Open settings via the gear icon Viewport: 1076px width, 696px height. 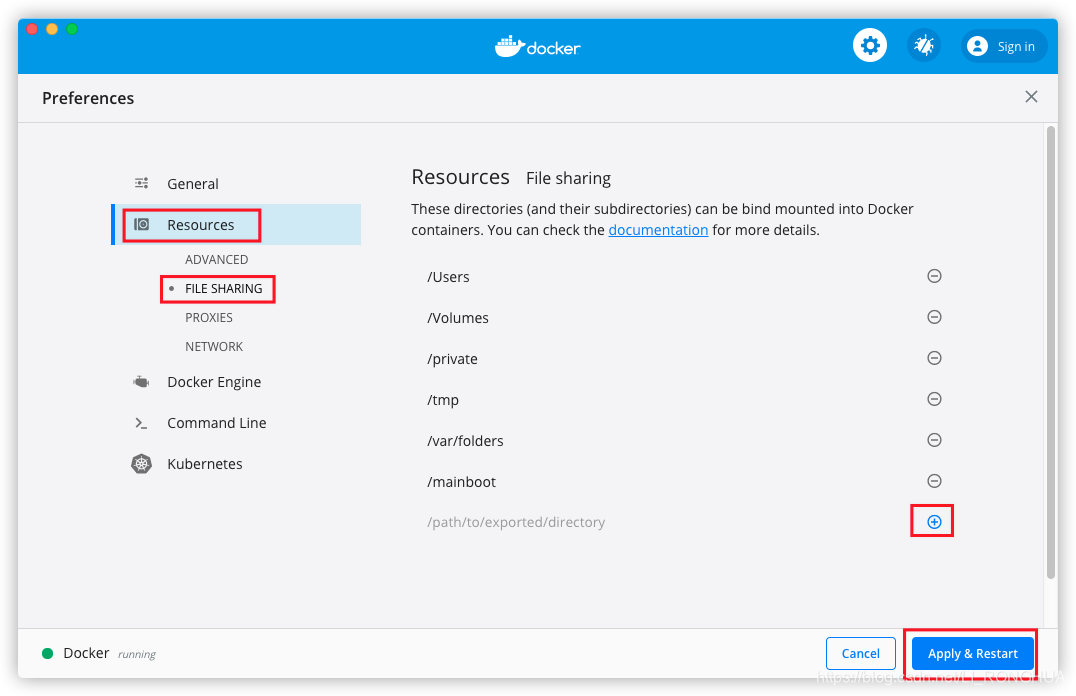(869, 46)
